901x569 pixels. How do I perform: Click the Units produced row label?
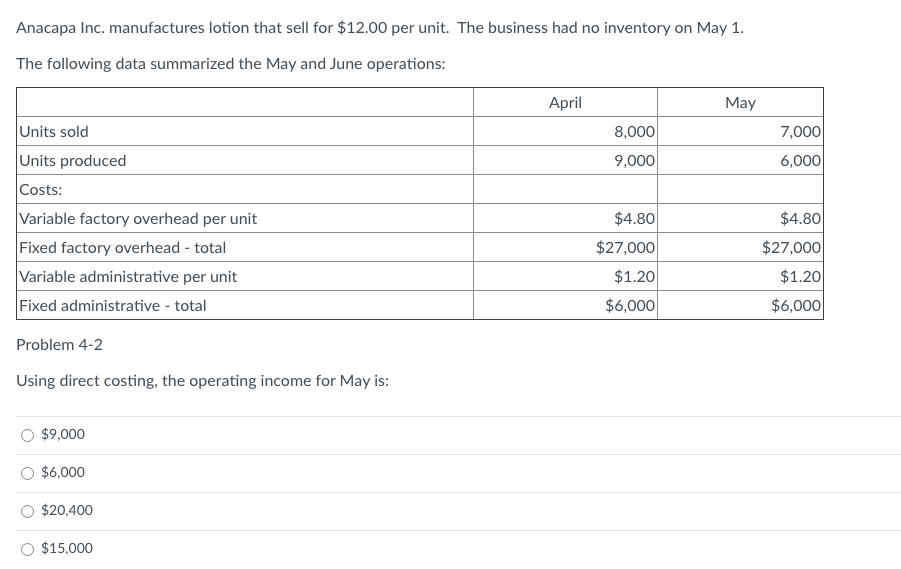pos(73,161)
